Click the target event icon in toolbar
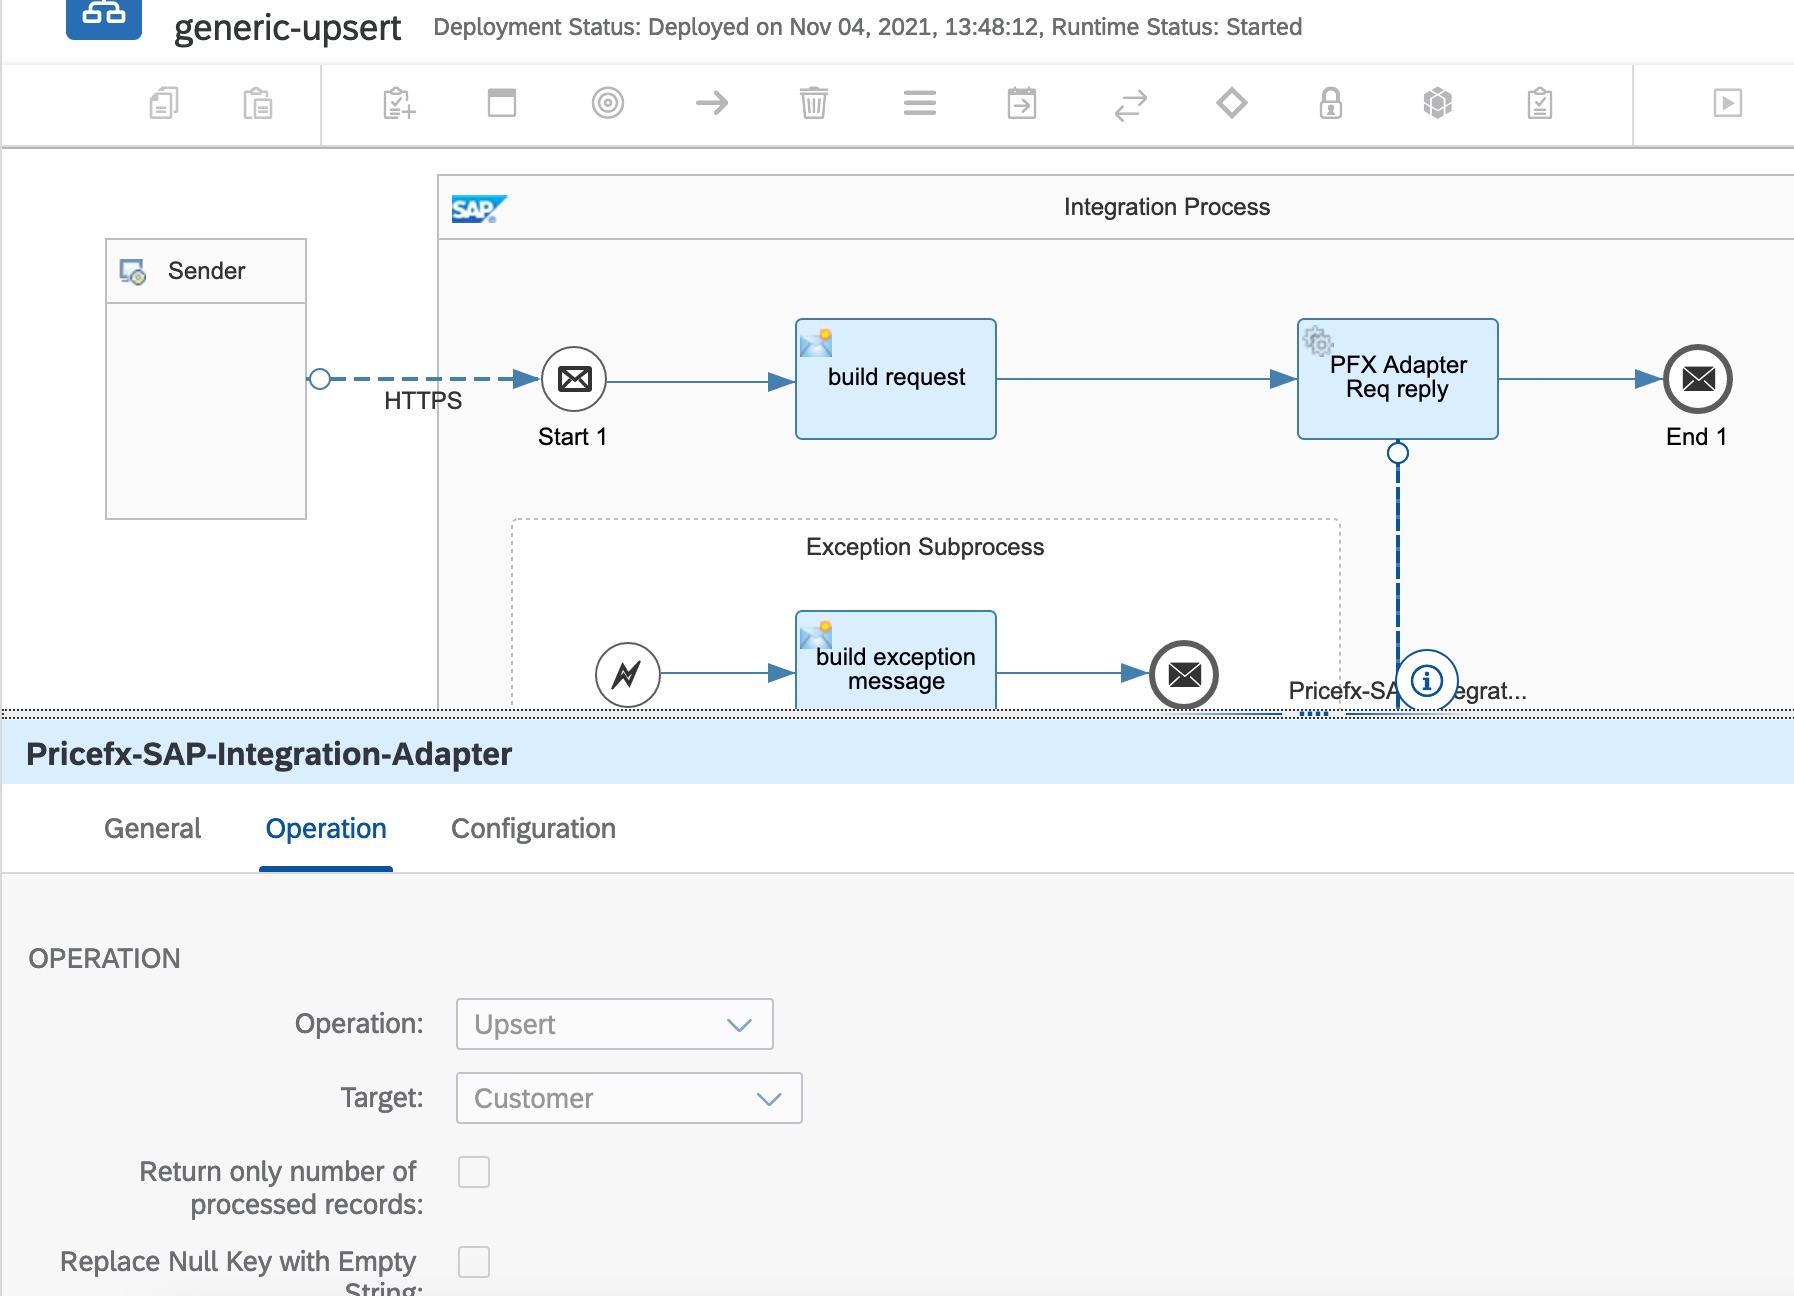Screen dimensions: 1794x1296 (x=607, y=103)
